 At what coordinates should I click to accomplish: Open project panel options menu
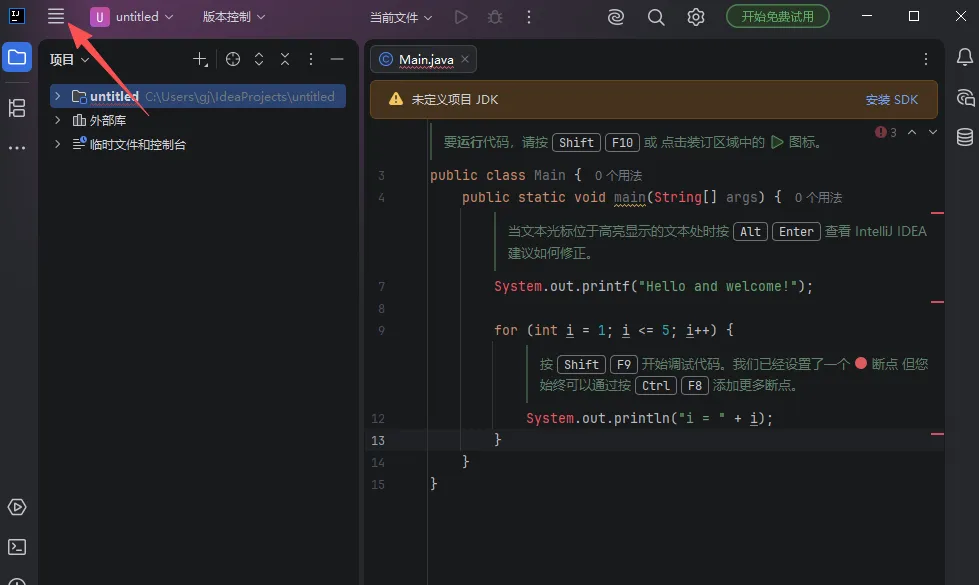click(311, 59)
